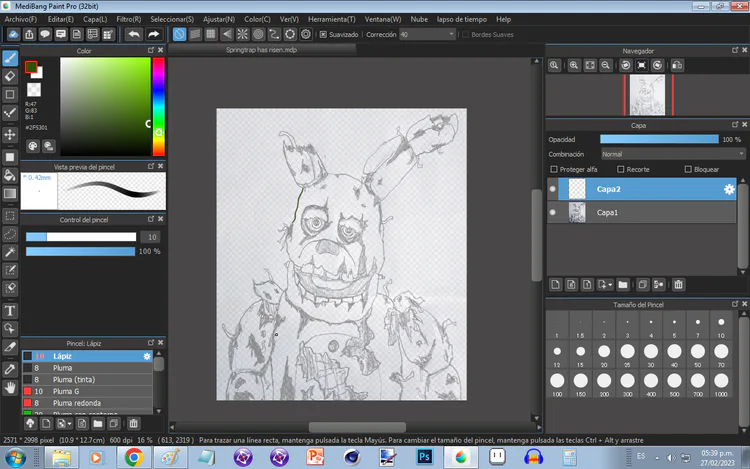750x469 pixels.
Task: Select the Eraser tool in left toolbar
Action: (x=10, y=75)
